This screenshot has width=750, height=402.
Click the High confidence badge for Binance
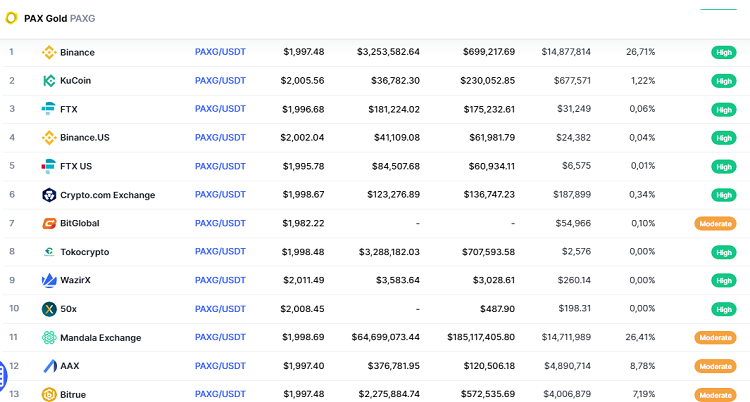(x=724, y=52)
